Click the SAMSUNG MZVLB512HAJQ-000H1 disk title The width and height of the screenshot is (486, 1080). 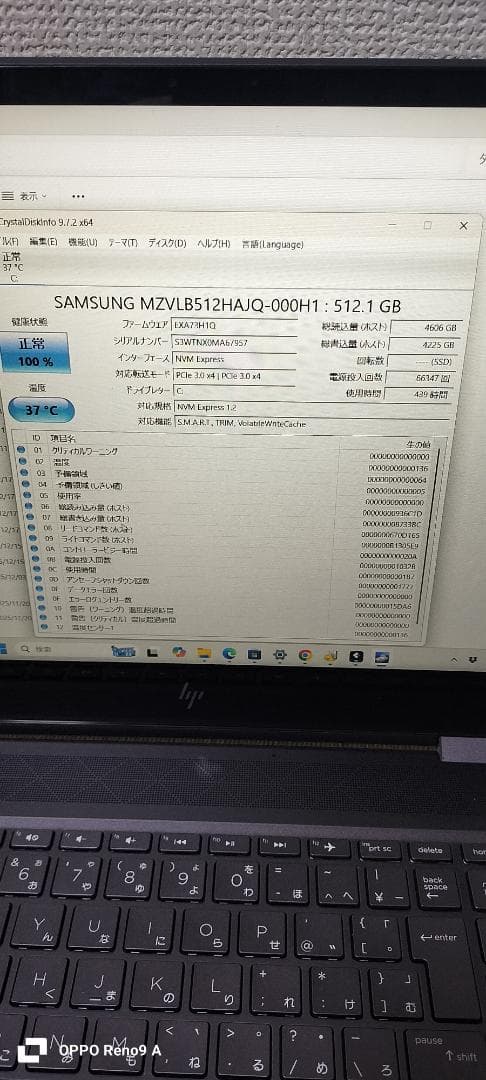(x=227, y=303)
